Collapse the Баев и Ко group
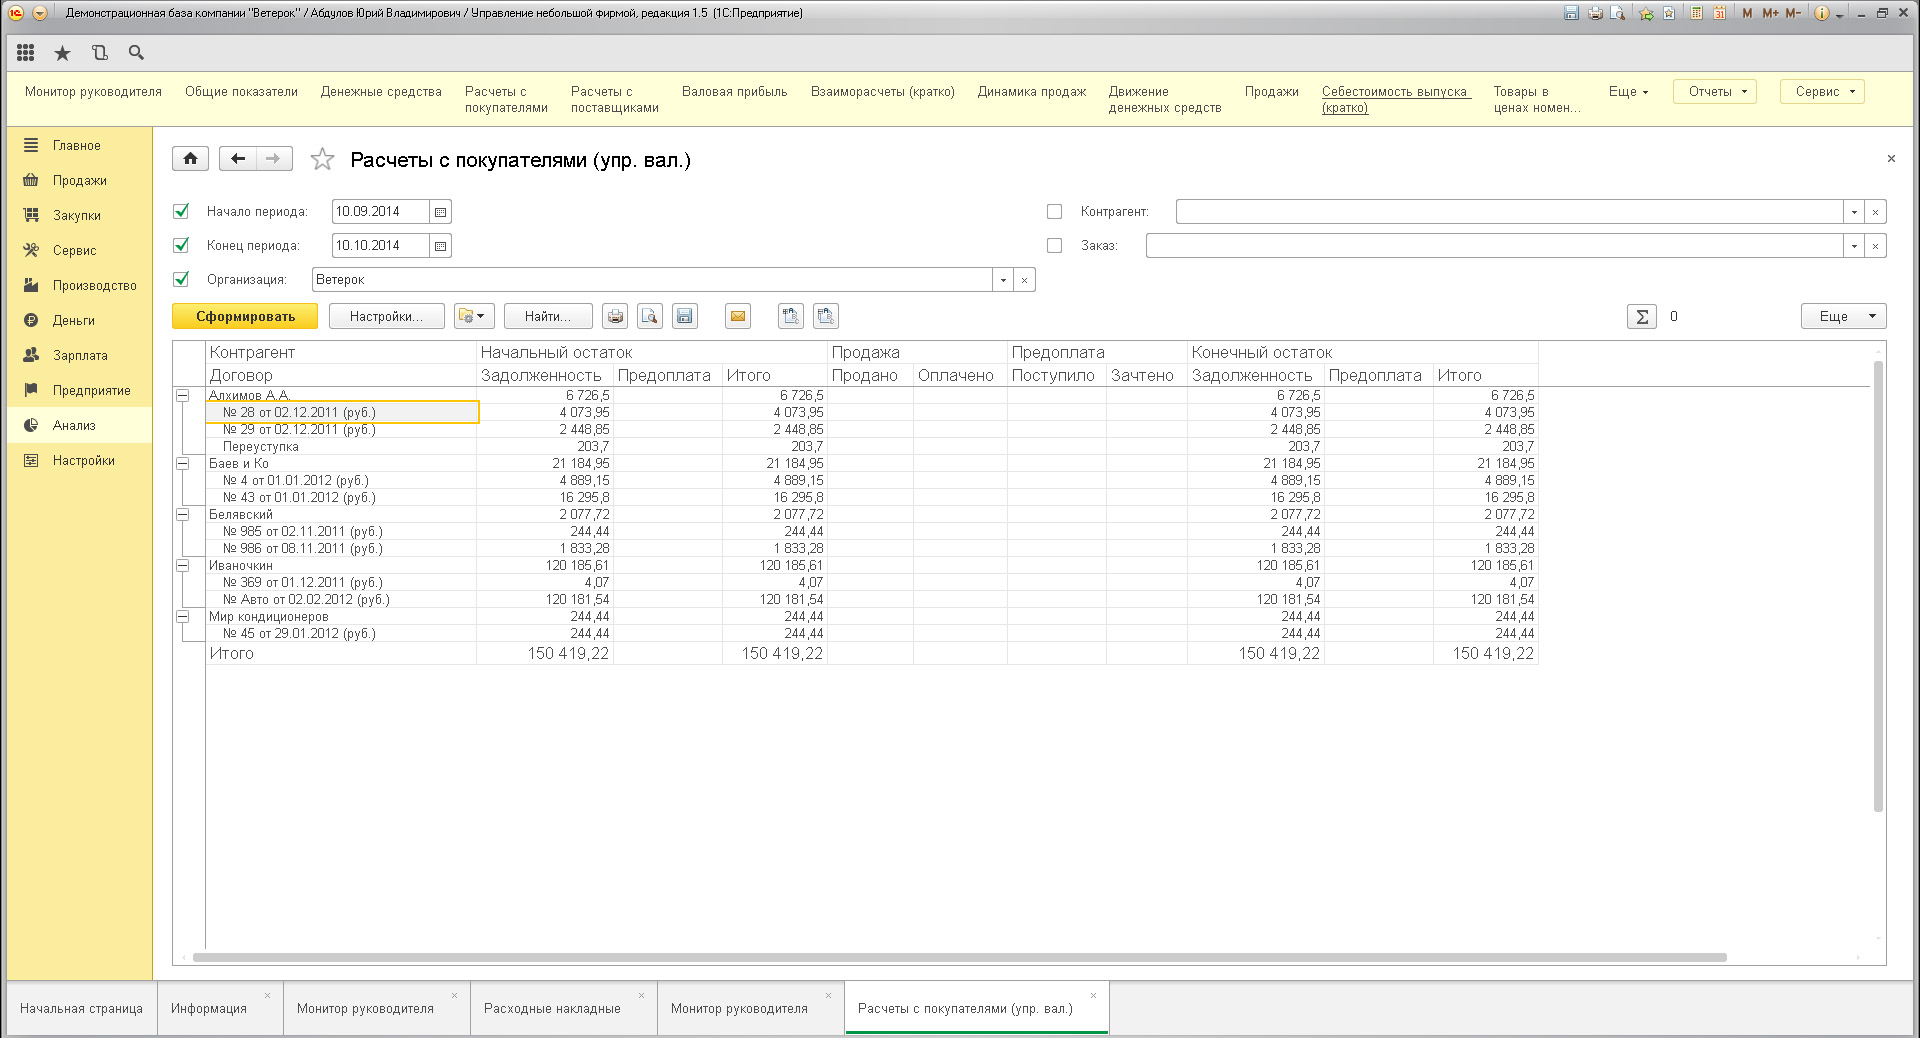 pos(183,464)
